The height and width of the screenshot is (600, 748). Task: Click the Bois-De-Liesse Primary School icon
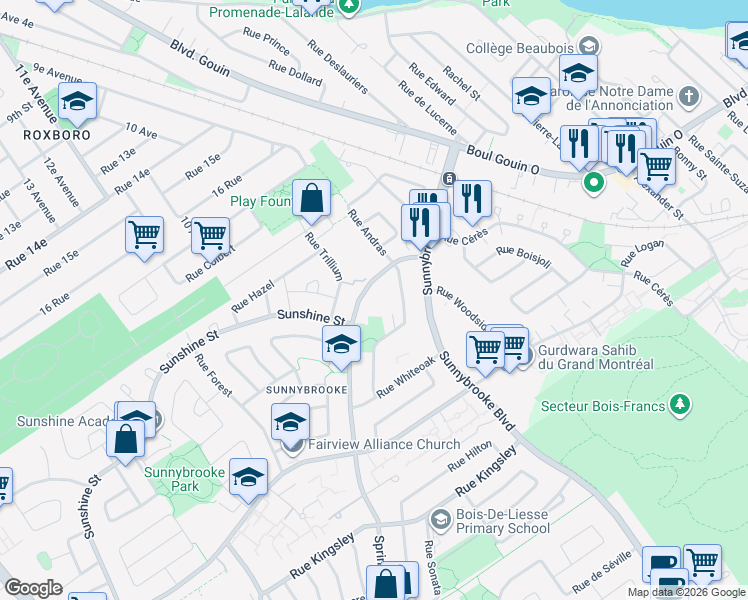pyautogui.click(x=440, y=520)
